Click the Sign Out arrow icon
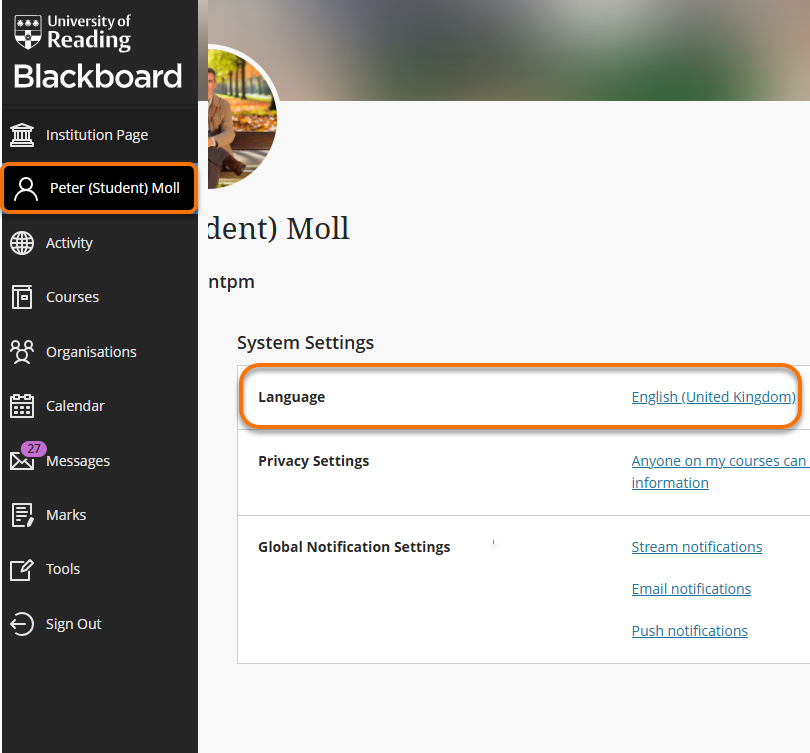Screen dimensions: 810x753 (22, 624)
